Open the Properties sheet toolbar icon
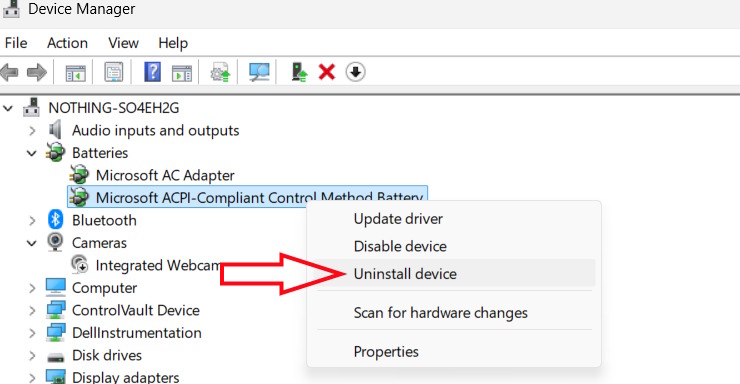Image resolution: width=740 pixels, height=384 pixels. tap(114, 73)
